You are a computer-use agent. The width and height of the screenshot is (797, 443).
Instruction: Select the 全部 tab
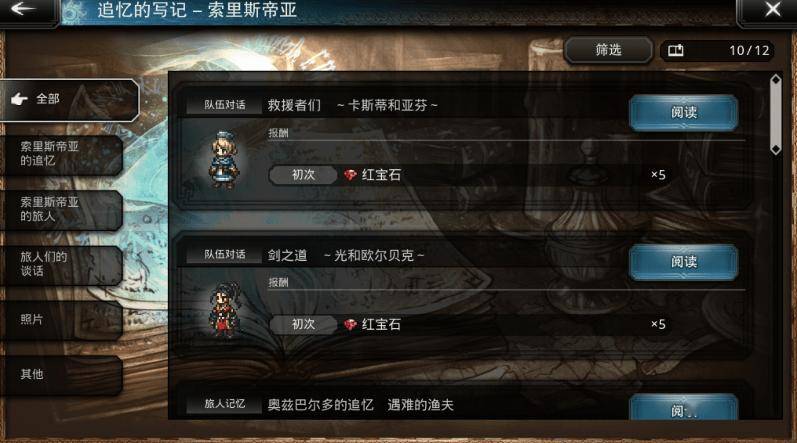69,99
